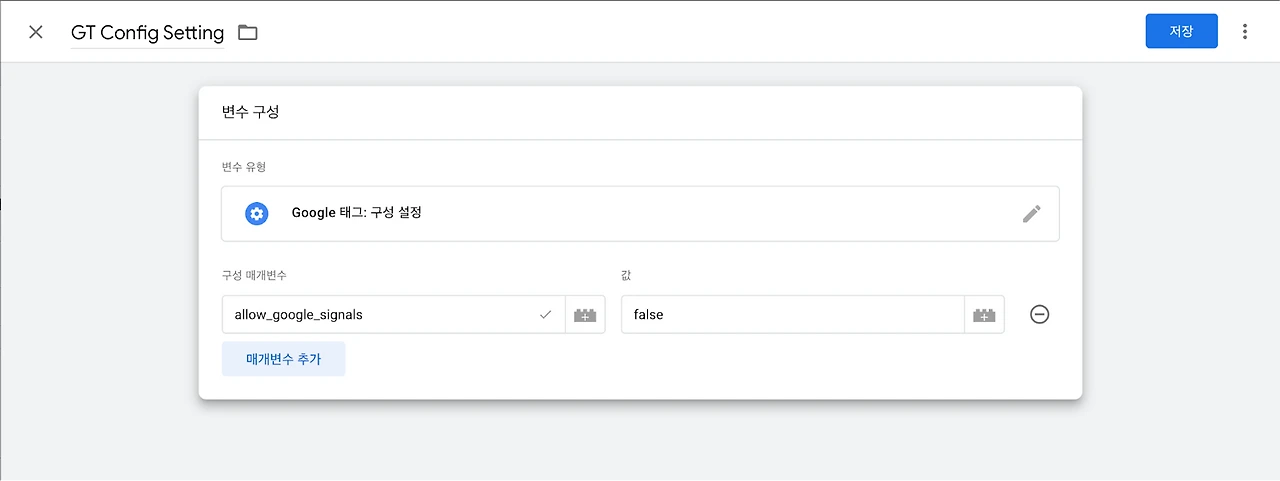Screen dimensions: 1280x481
Task: Click the 매개변수 추가 button
Action: 284,359
